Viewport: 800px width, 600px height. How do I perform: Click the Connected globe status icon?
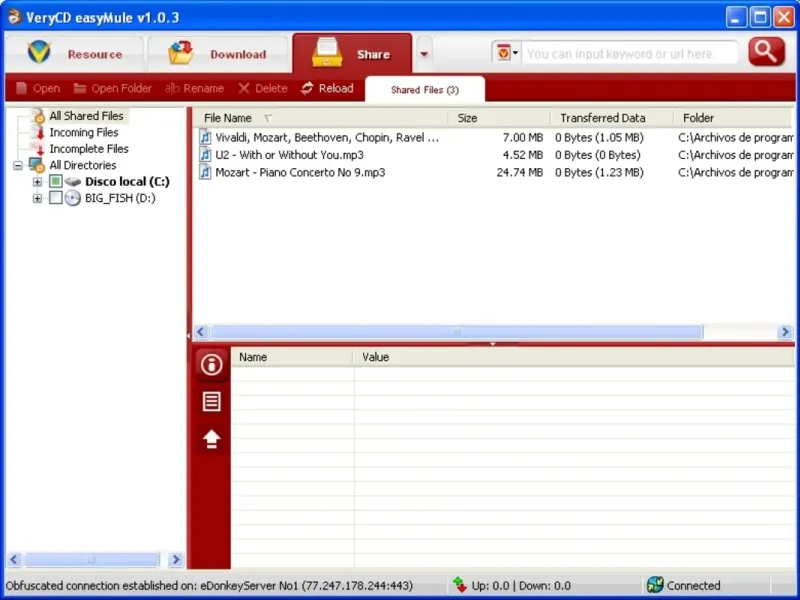(x=655, y=585)
